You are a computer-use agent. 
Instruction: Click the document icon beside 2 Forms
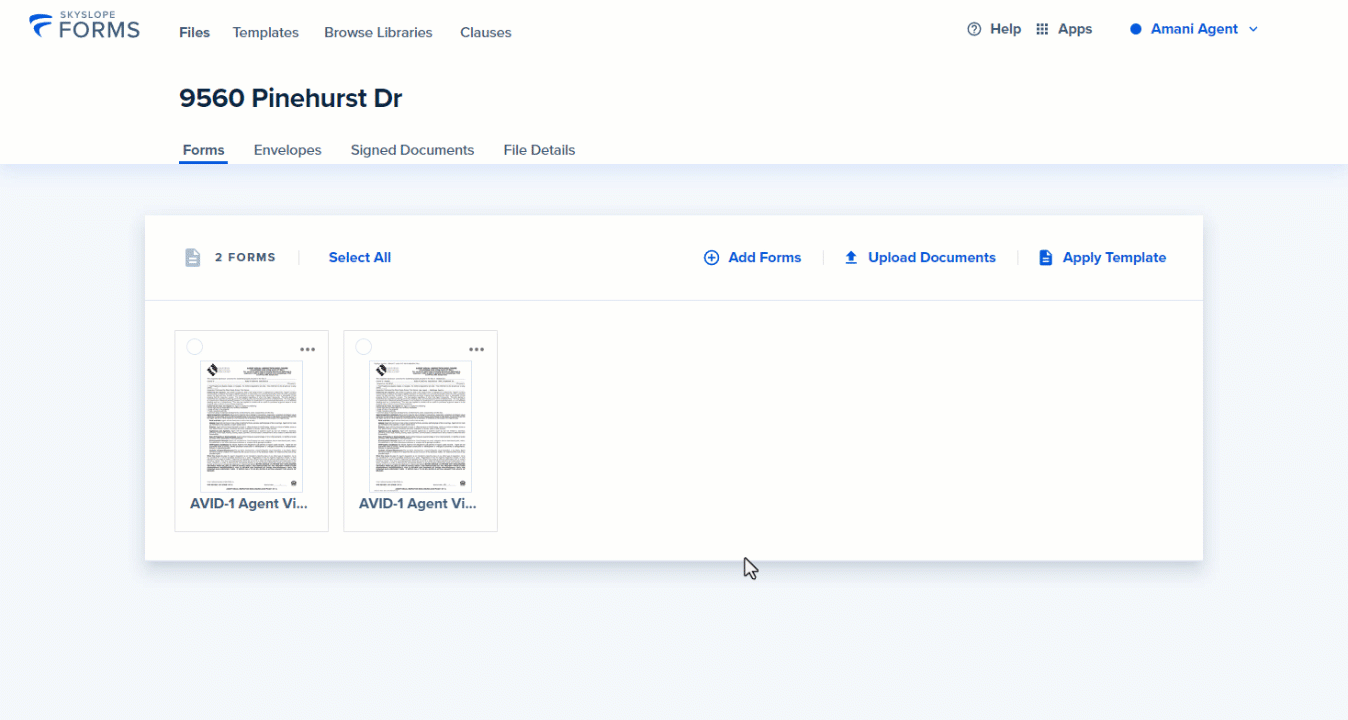[193, 257]
